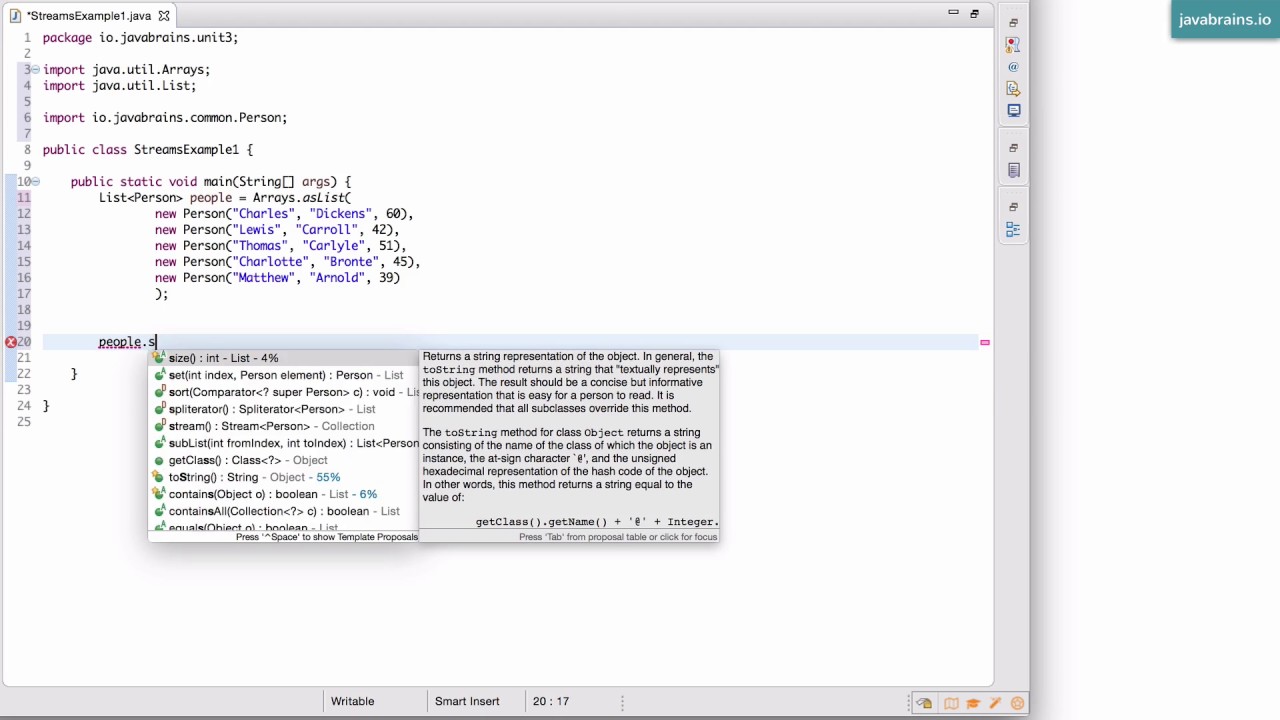Collapse the main method fold at line 10
The image size is (1280, 720).
[x=35, y=182]
